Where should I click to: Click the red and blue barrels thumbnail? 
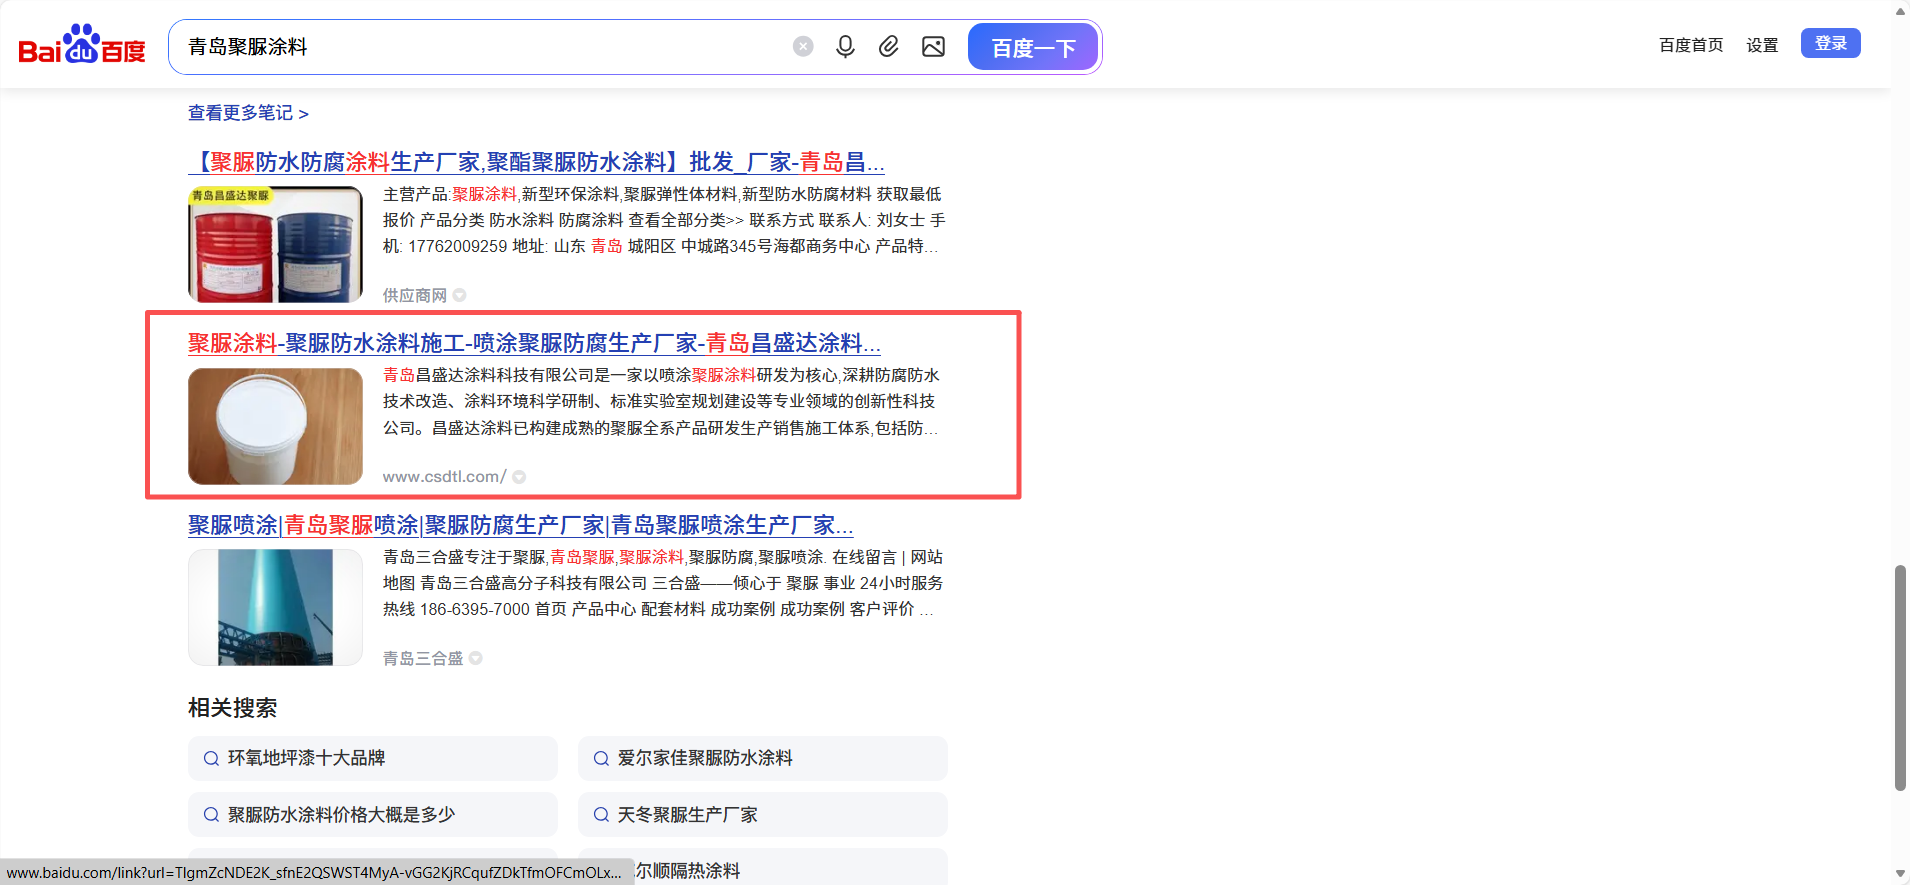tap(275, 244)
